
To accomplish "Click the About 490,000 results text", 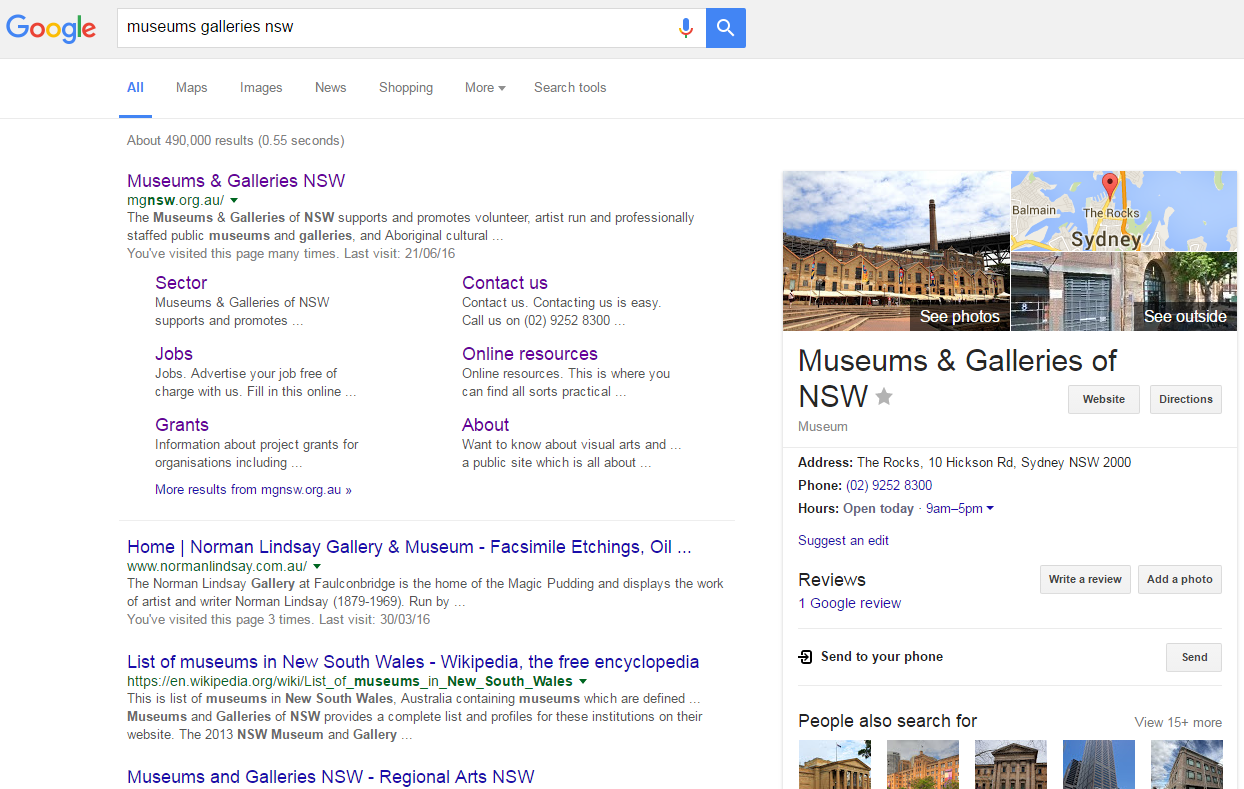I will click(x=236, y=141).
